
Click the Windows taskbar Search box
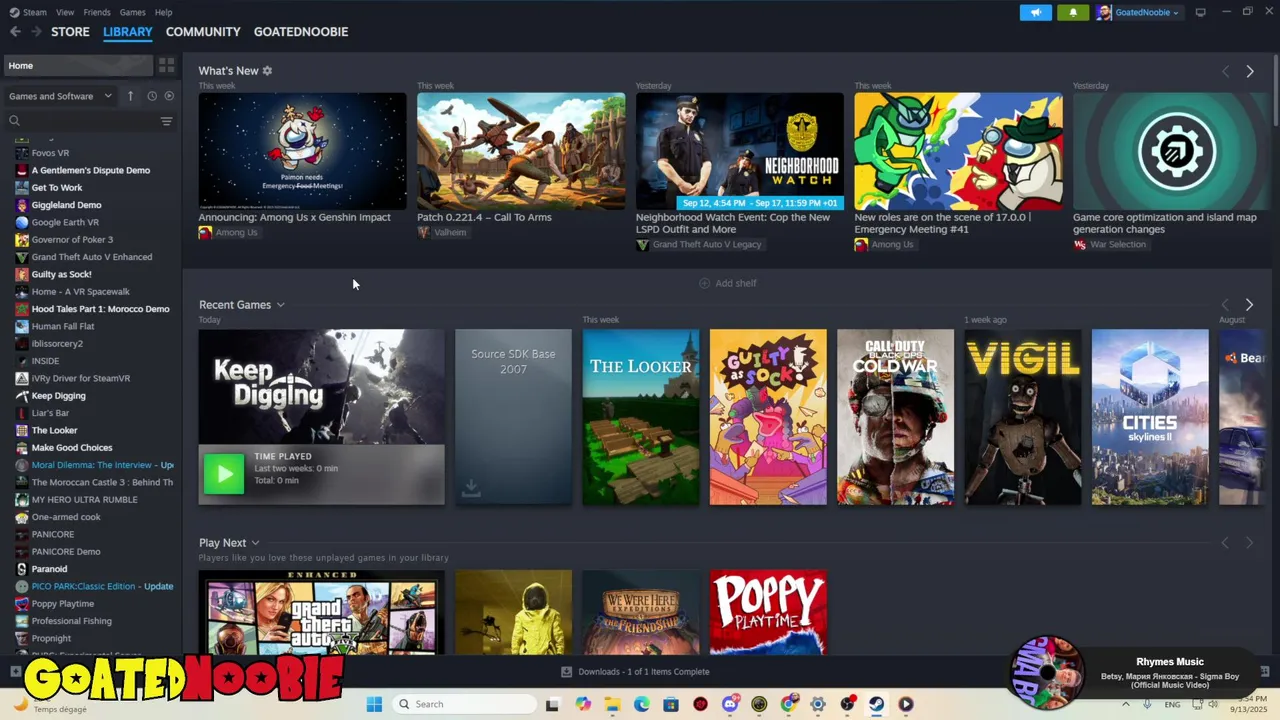coord(463,704)
